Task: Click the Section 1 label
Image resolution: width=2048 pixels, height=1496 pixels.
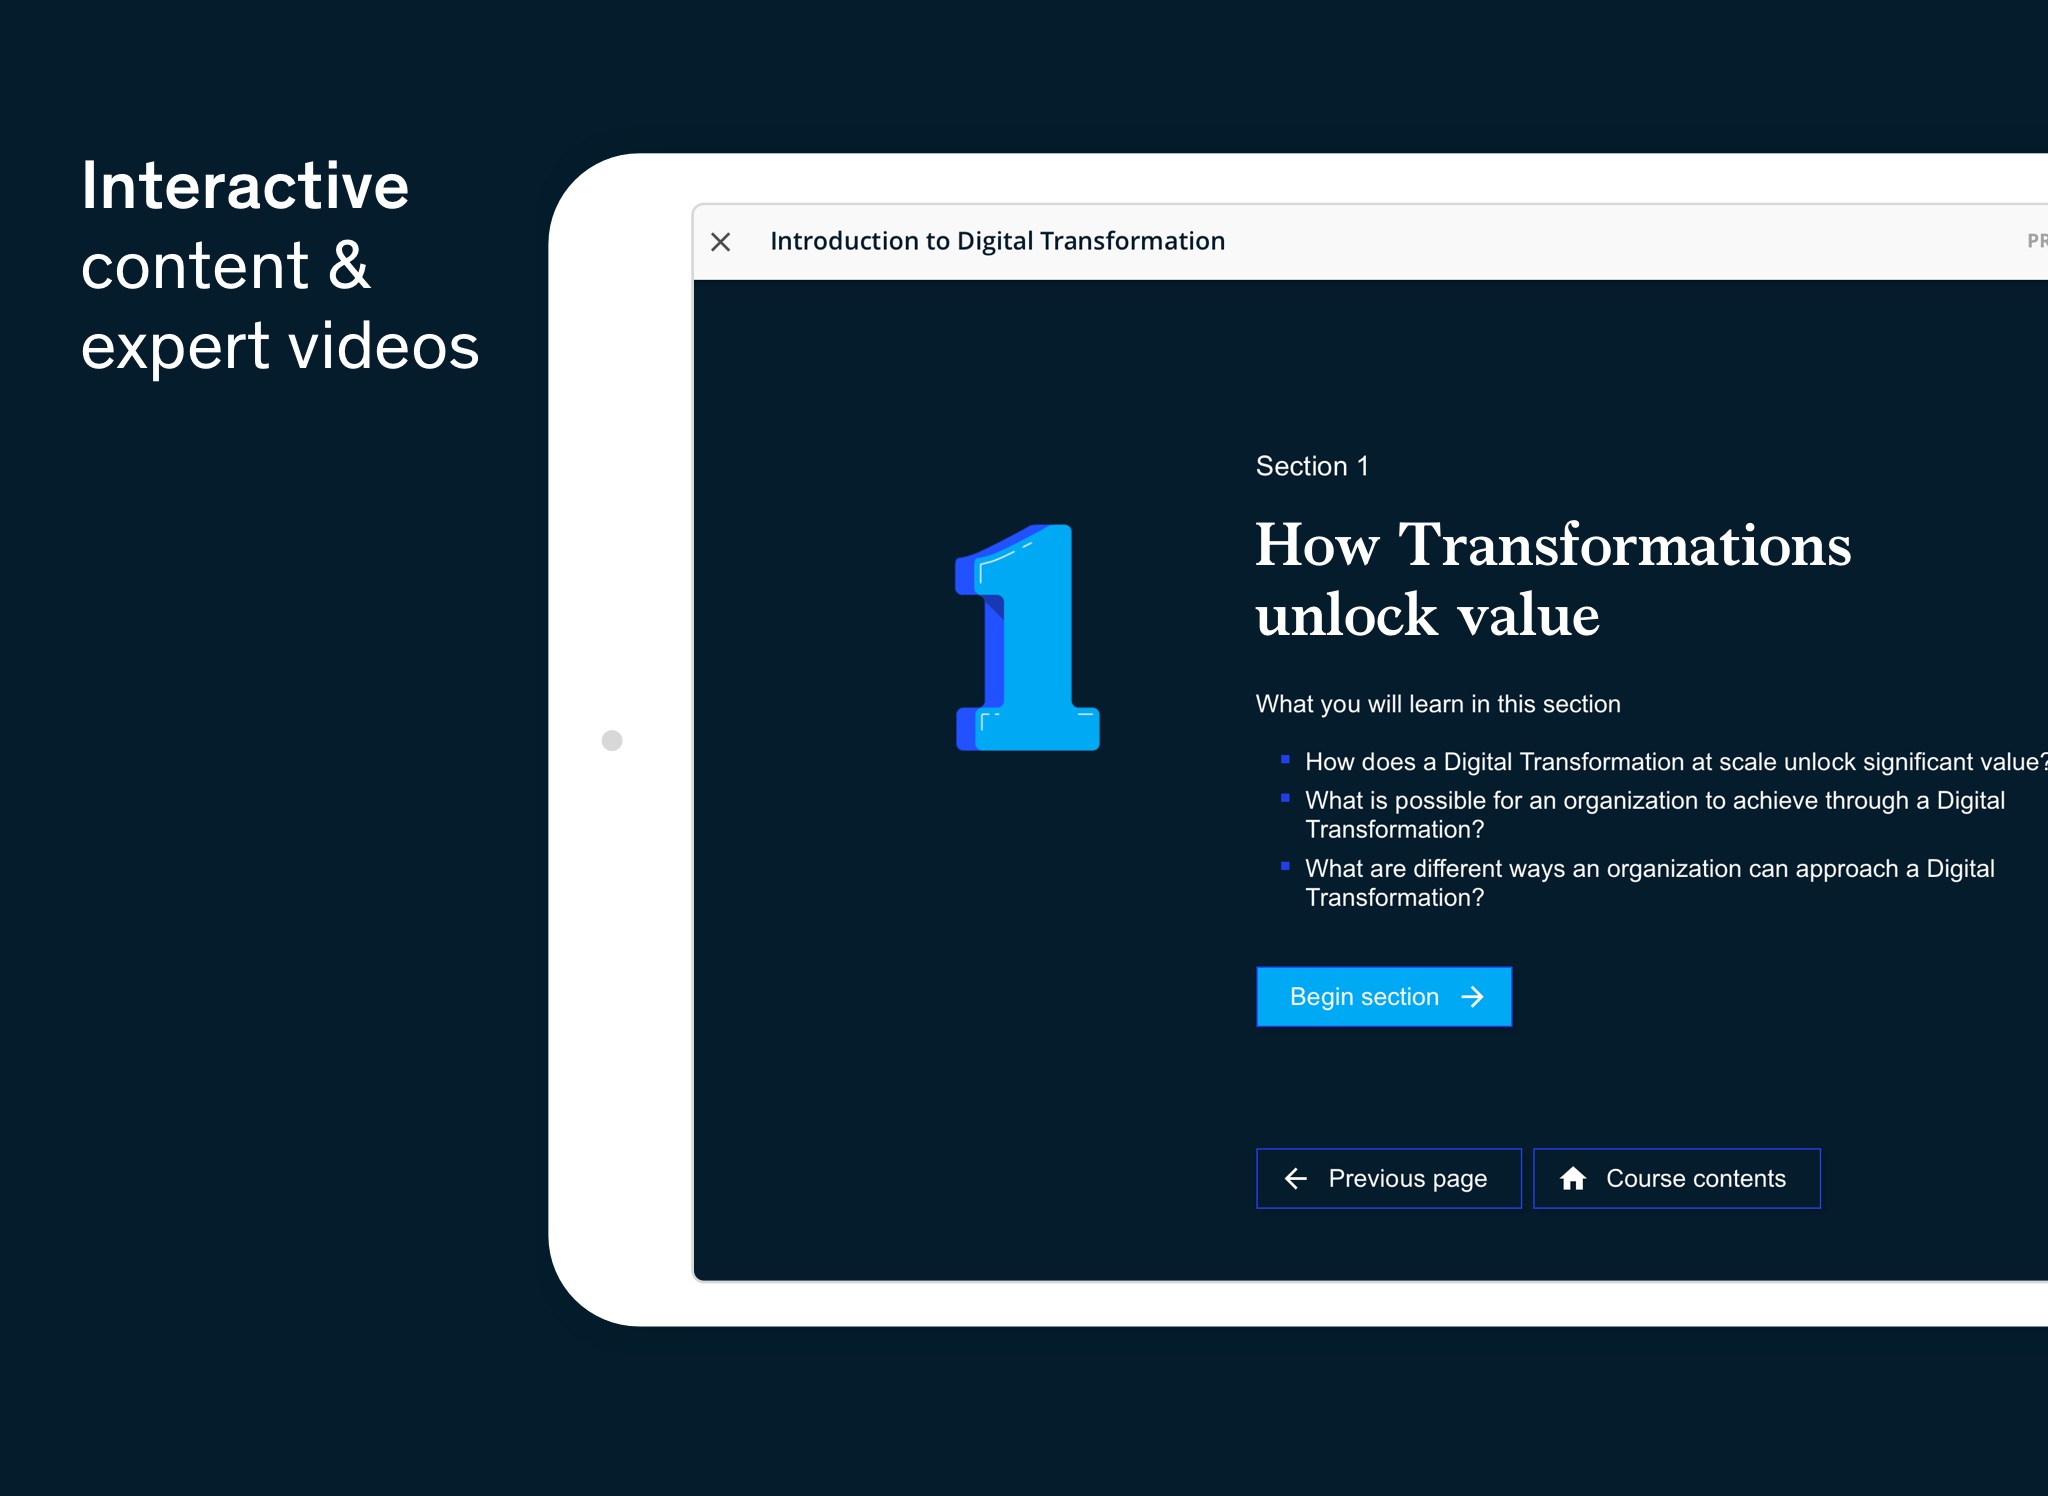Action: click(1312, 466)
